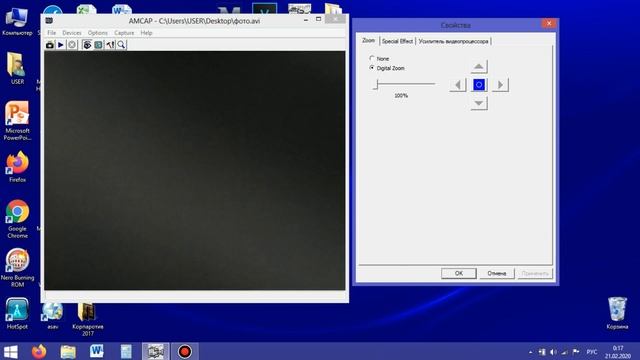Click the pan up arrow button
This screenshot has width=640, height=360.
[x=479, y=67]
